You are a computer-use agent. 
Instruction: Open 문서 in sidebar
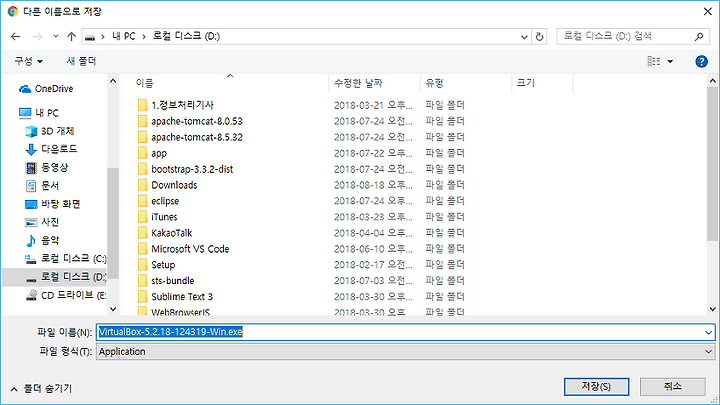(x=42, y=186)
